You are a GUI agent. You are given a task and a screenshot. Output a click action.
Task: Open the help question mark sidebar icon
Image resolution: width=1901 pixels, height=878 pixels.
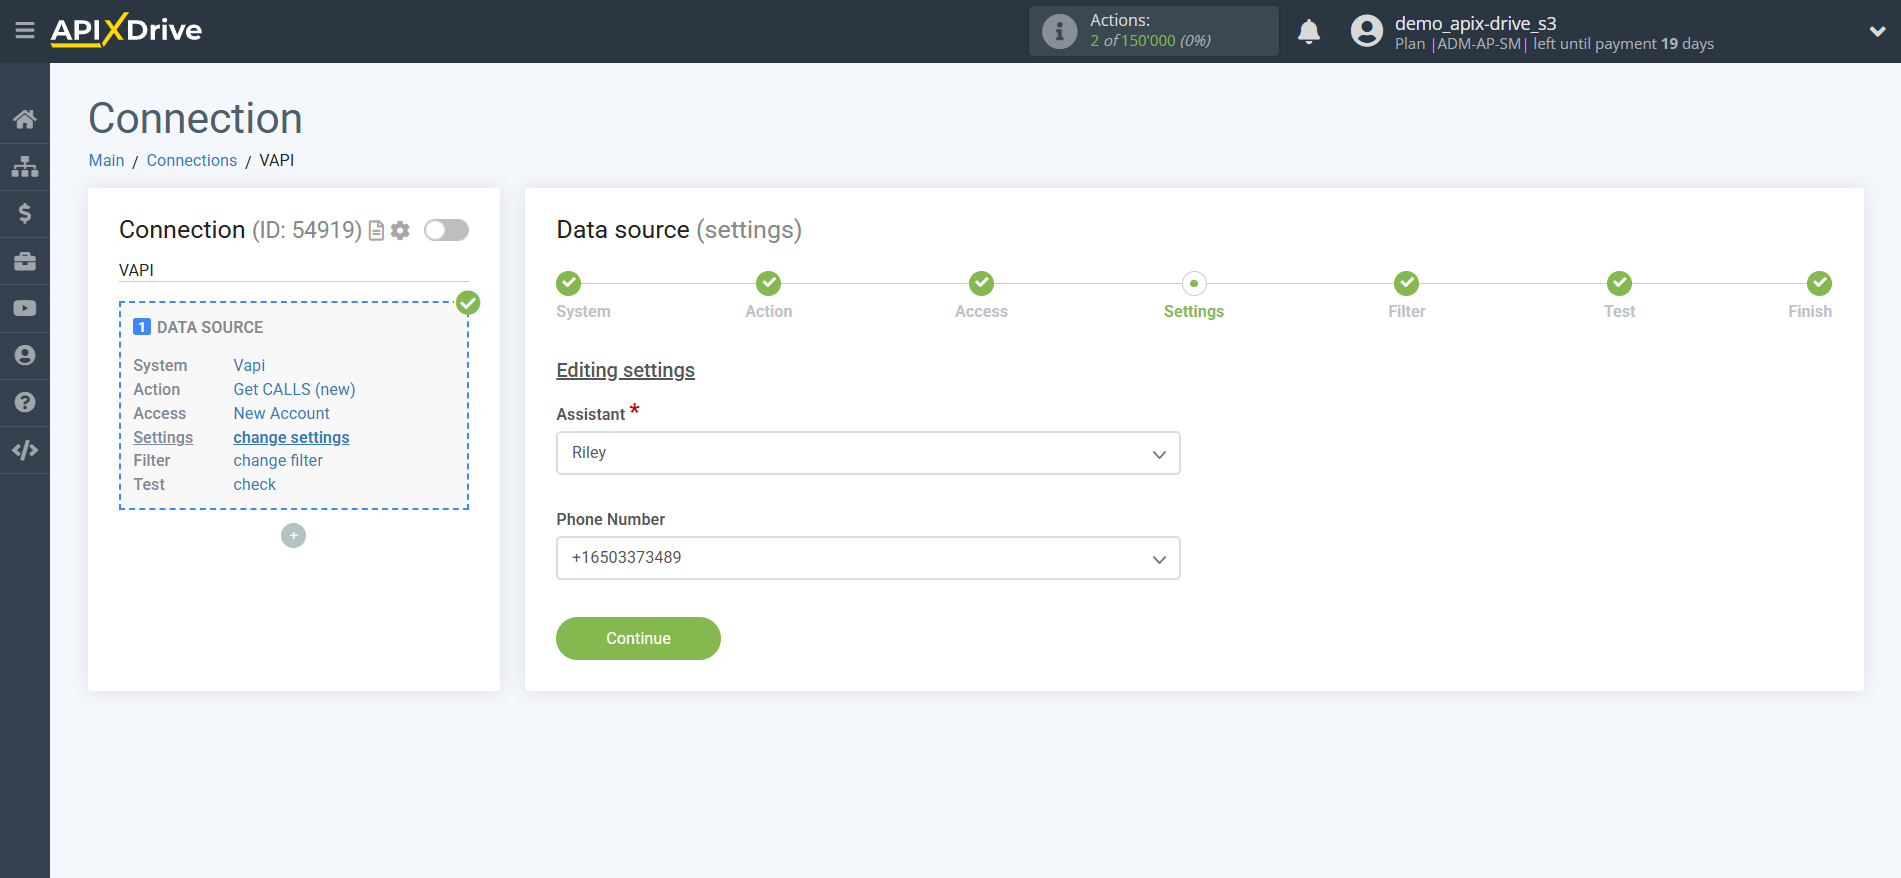coord(25,402)
